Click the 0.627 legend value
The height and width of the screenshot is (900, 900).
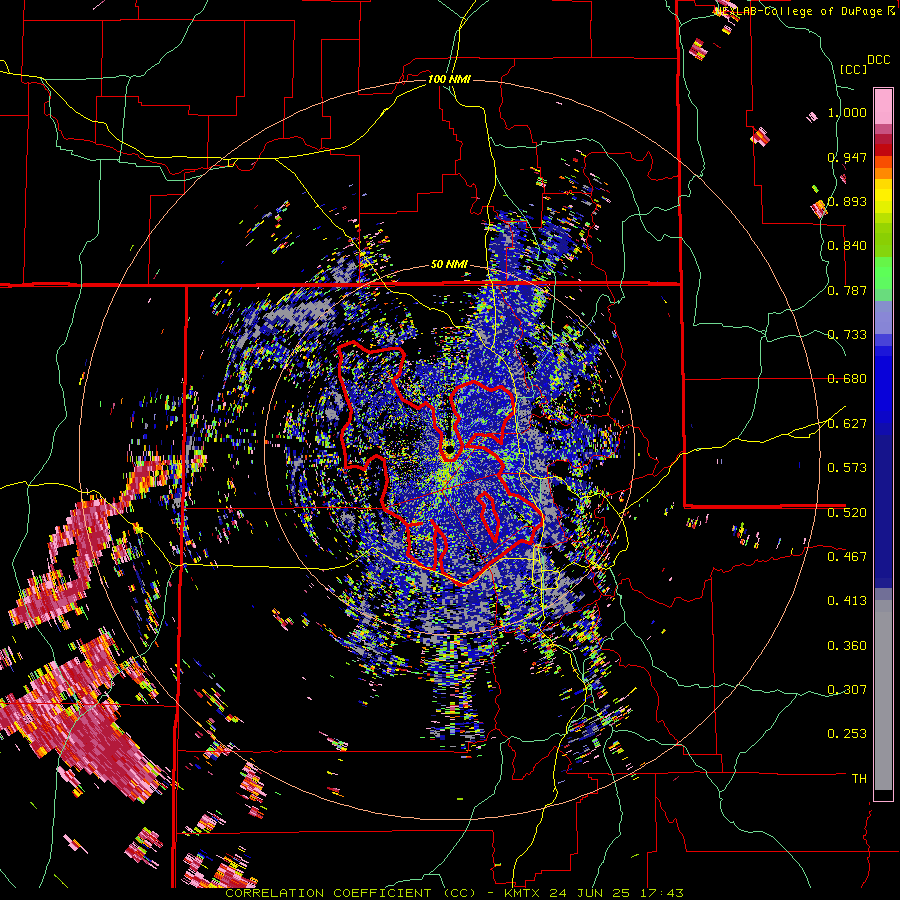(847, 424)
